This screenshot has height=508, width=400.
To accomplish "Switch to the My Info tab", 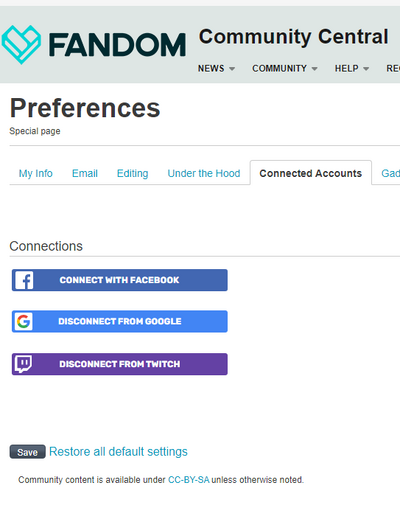I will pos(36,173).
